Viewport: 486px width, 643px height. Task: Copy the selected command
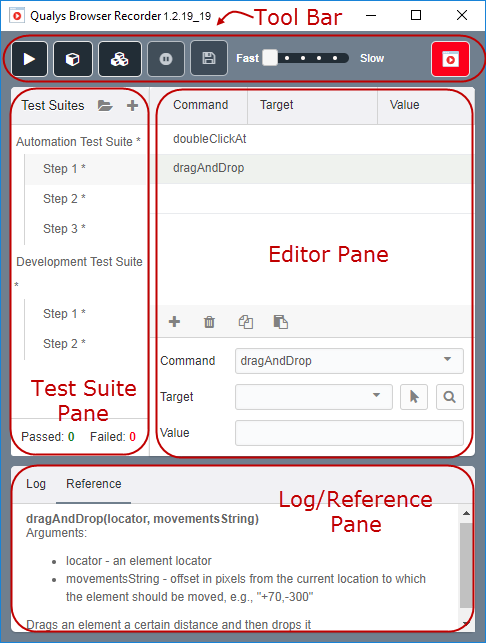(246, 322)
